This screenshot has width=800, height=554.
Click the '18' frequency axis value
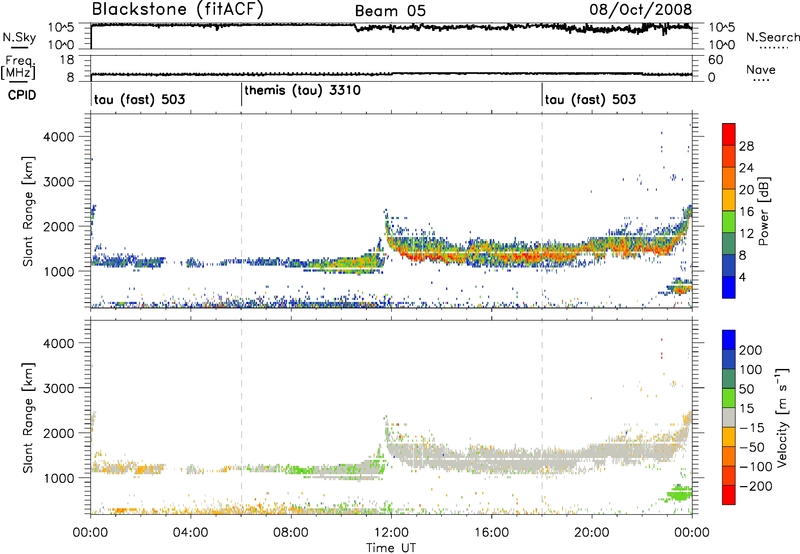click(66, 60)
